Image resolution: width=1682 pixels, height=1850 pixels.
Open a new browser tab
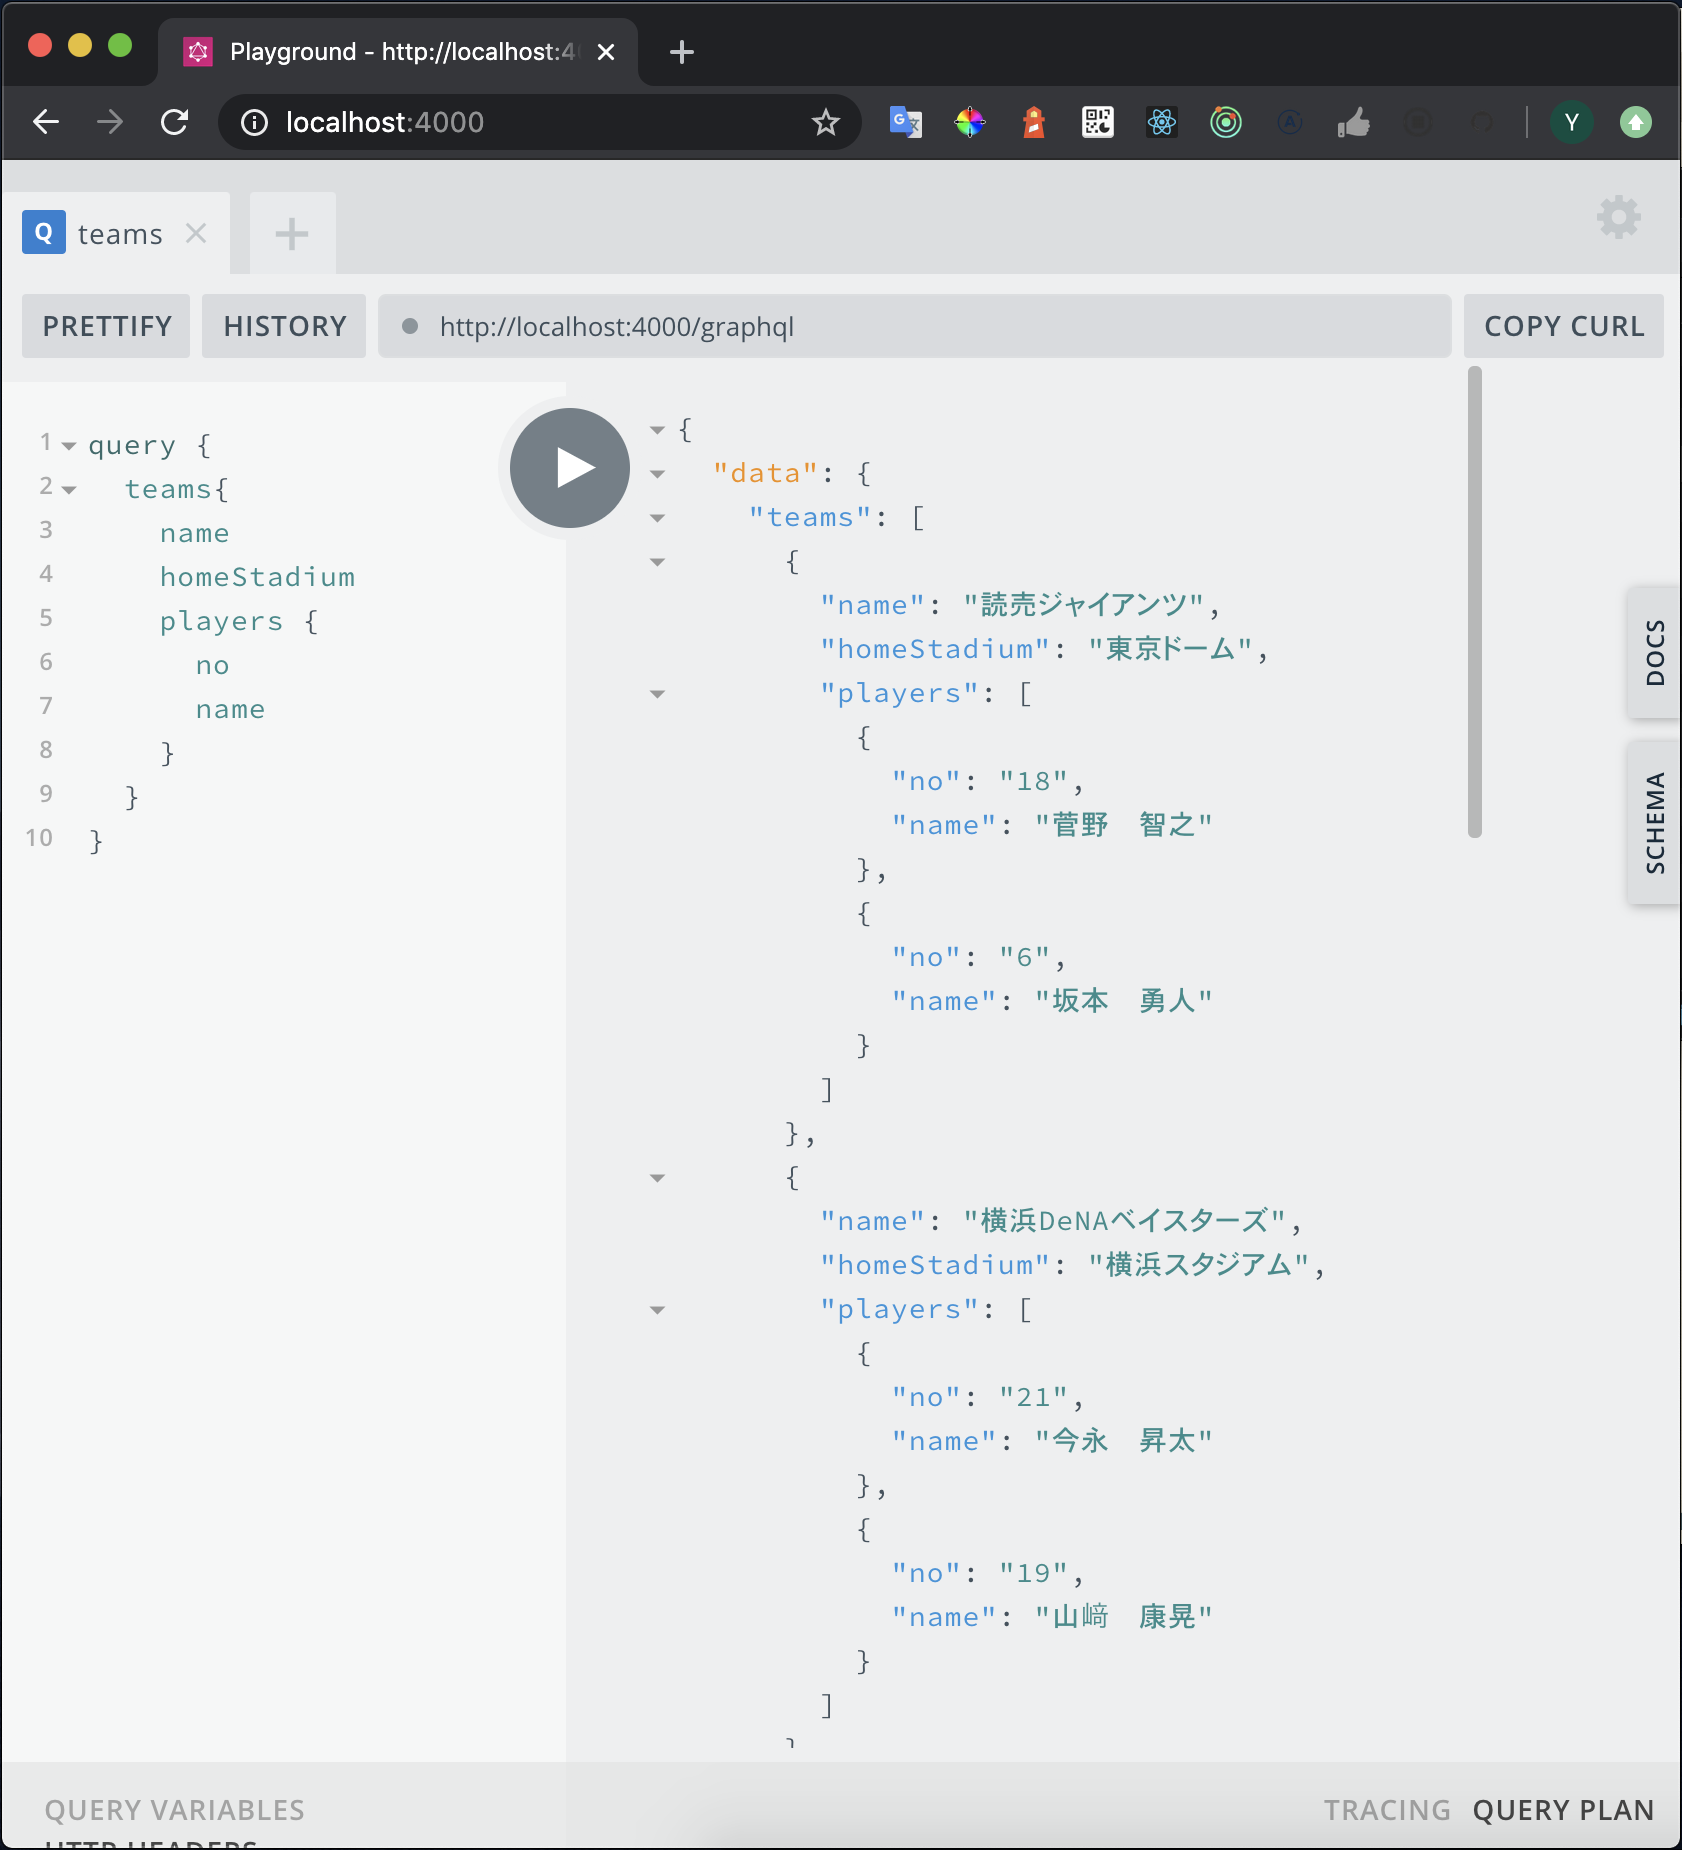click(682, 52)
